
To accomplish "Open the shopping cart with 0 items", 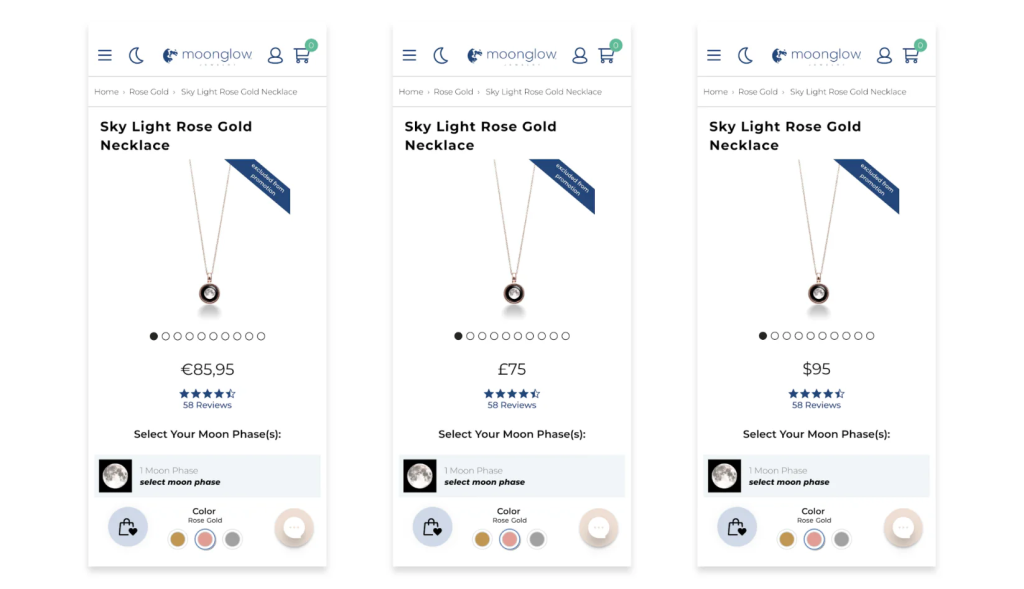I will [303, 57].
